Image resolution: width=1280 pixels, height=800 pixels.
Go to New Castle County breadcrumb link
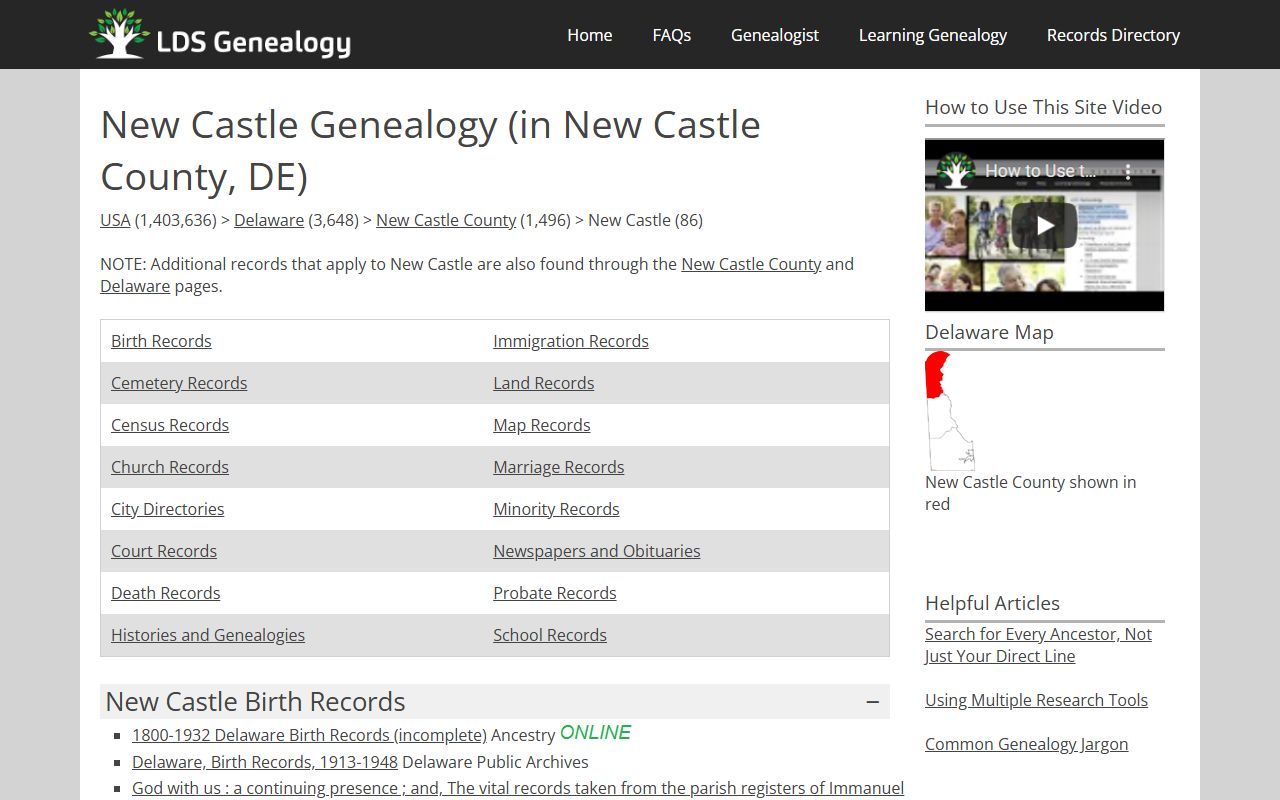pyautogui.click(x=446, y=220)
